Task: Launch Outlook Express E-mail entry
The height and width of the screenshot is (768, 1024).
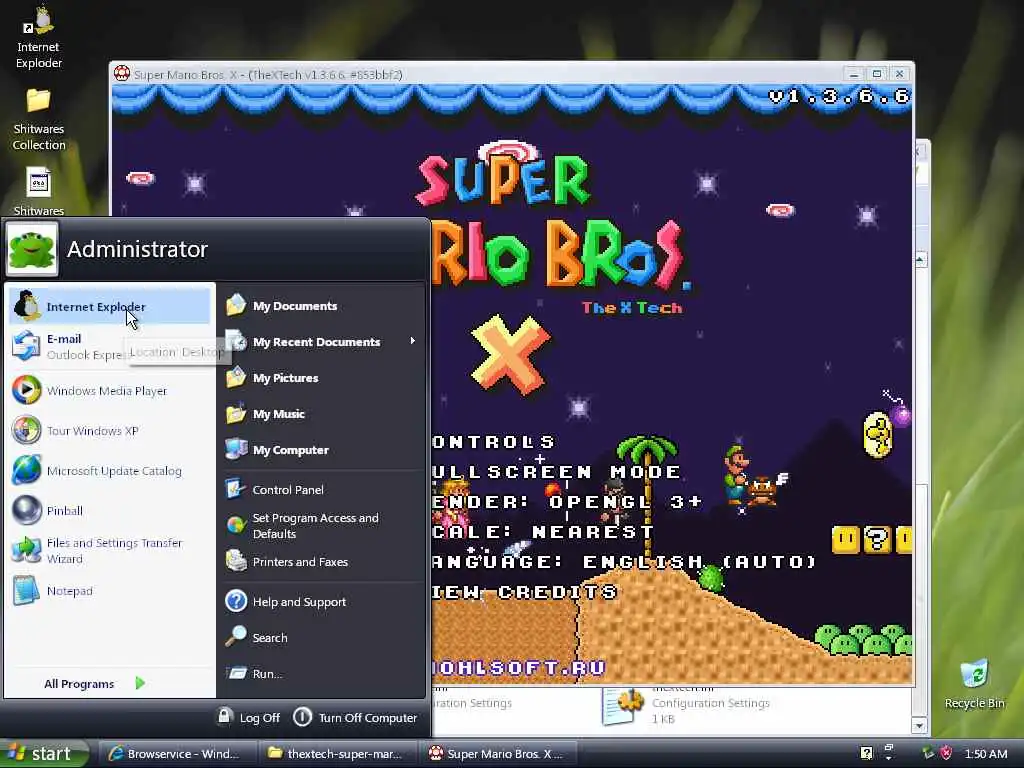Action: pyautogui.click(x=109, y=346)
